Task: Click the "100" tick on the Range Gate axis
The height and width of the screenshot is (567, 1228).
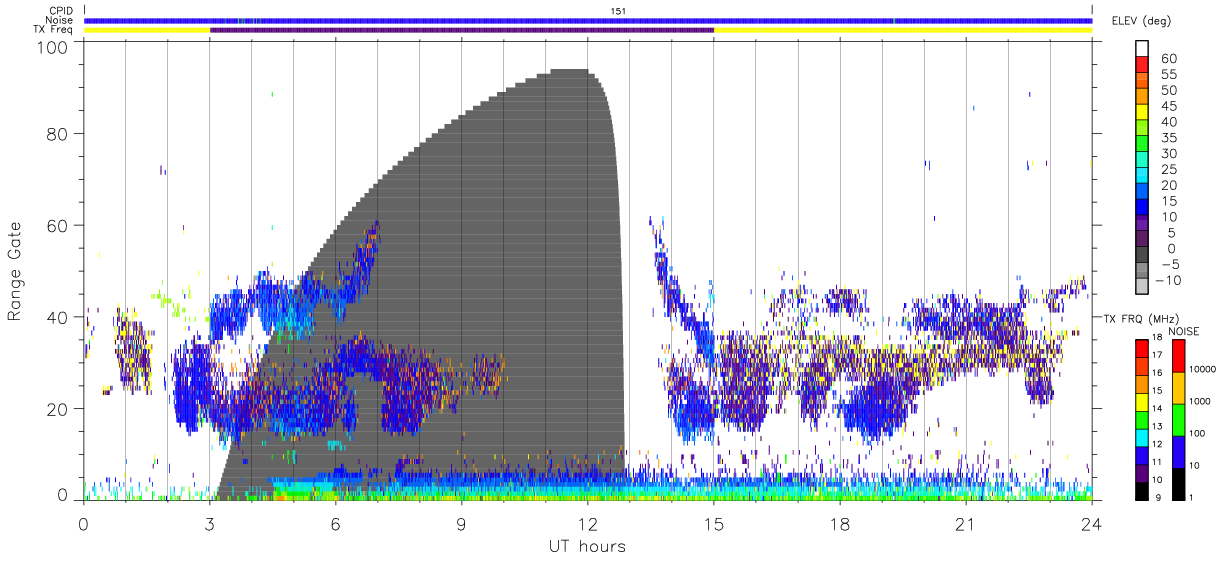Action: click(53, 46)
